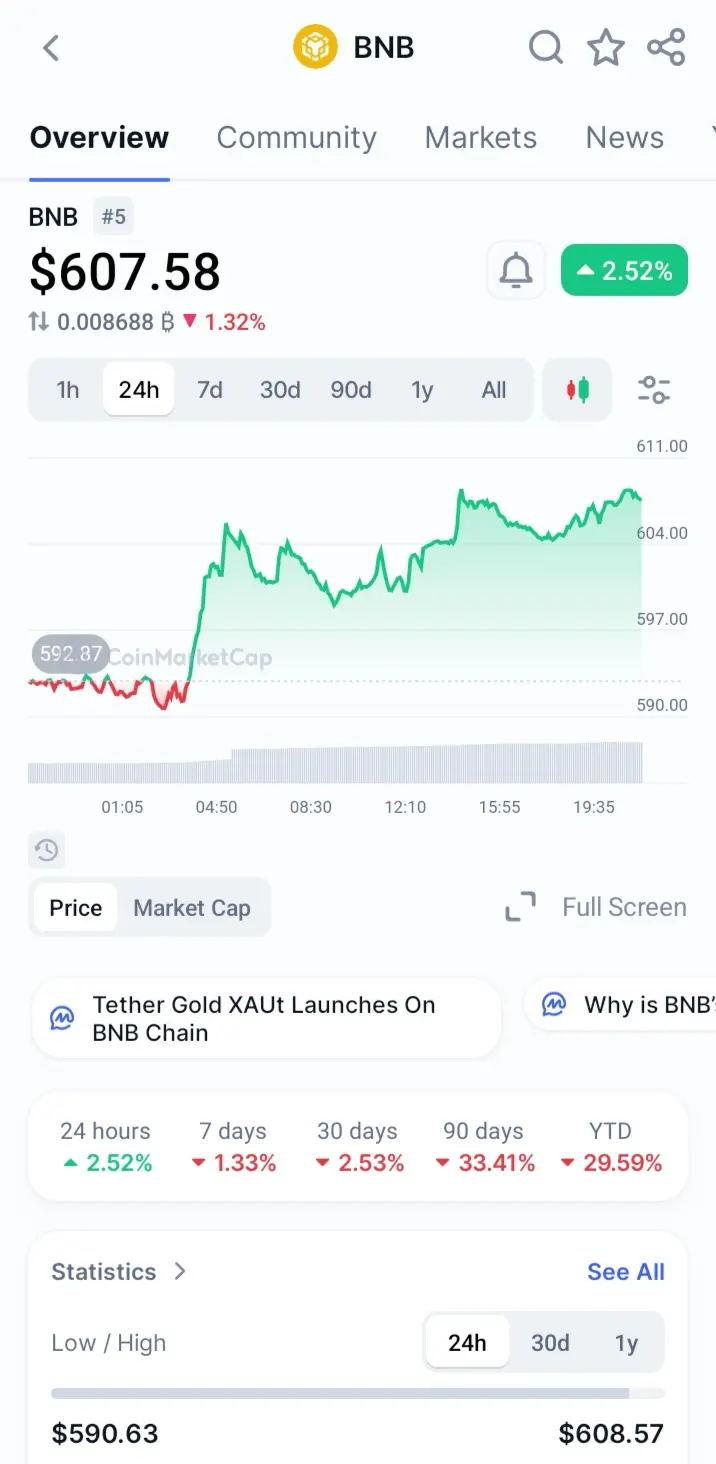716x1464 pixels.
Task: Select the 7d chart timeframe
Action: [x=210, y=389]
